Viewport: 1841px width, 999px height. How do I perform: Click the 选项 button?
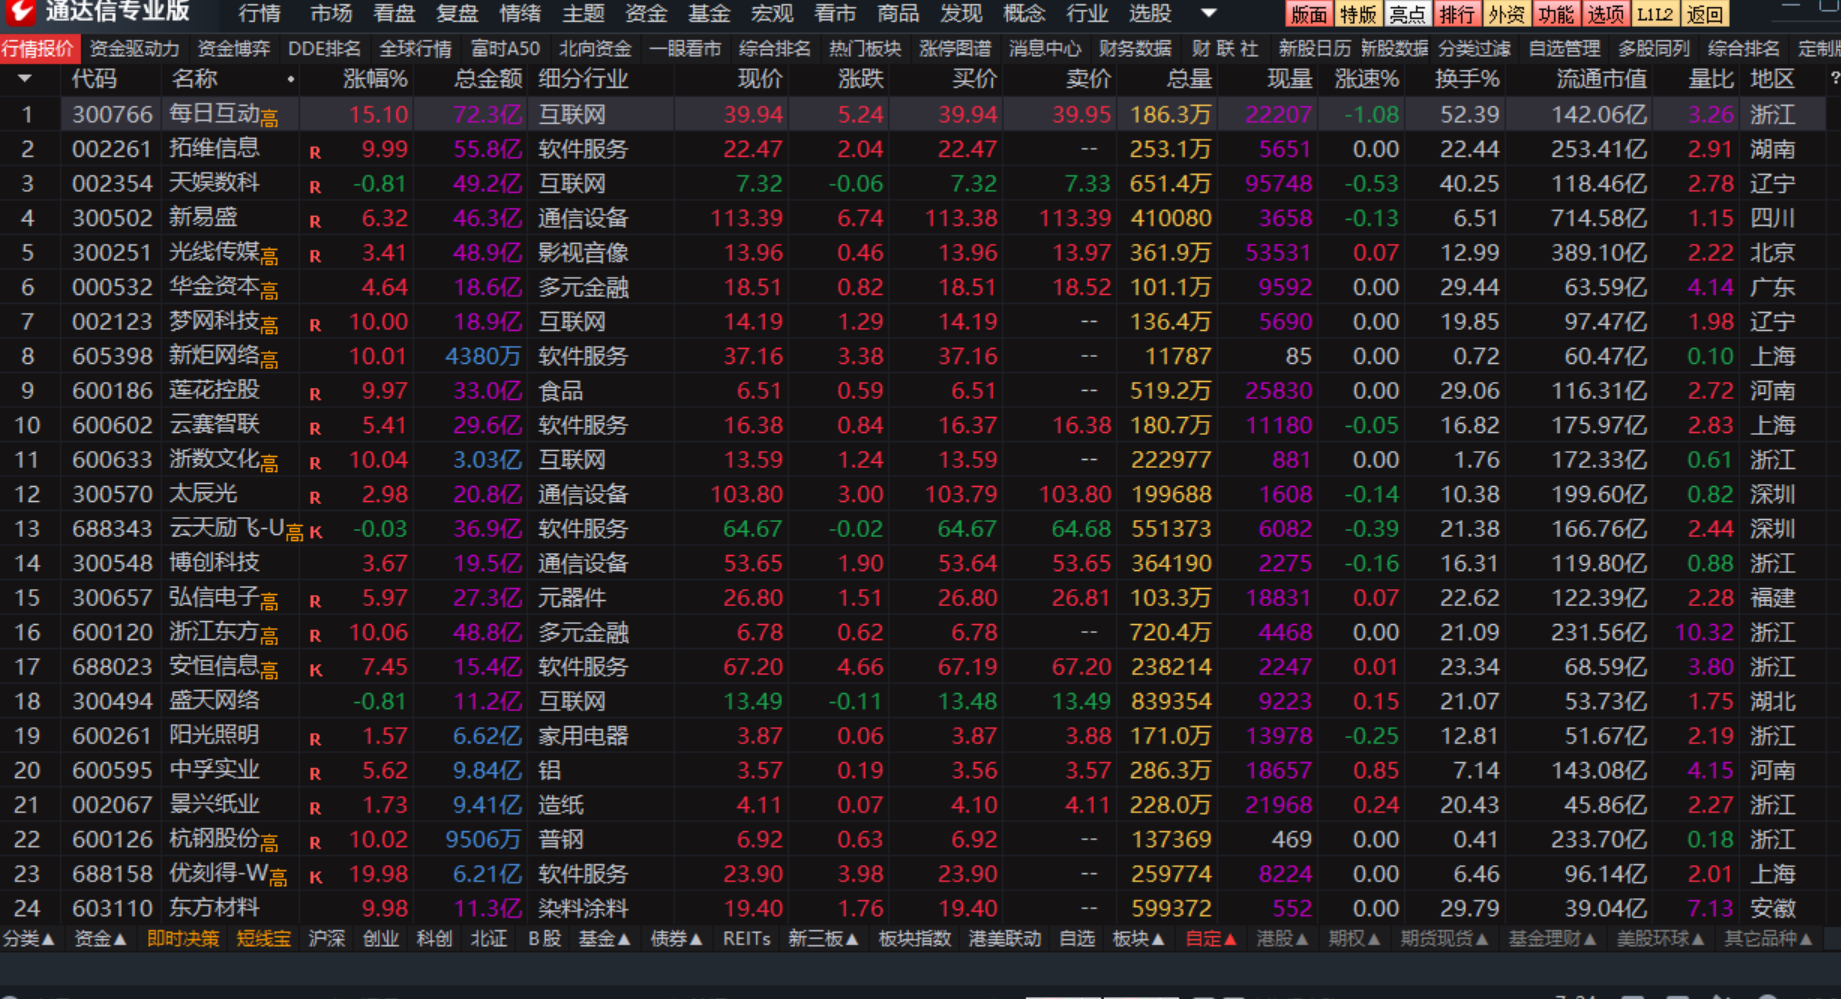[1605, 14]
